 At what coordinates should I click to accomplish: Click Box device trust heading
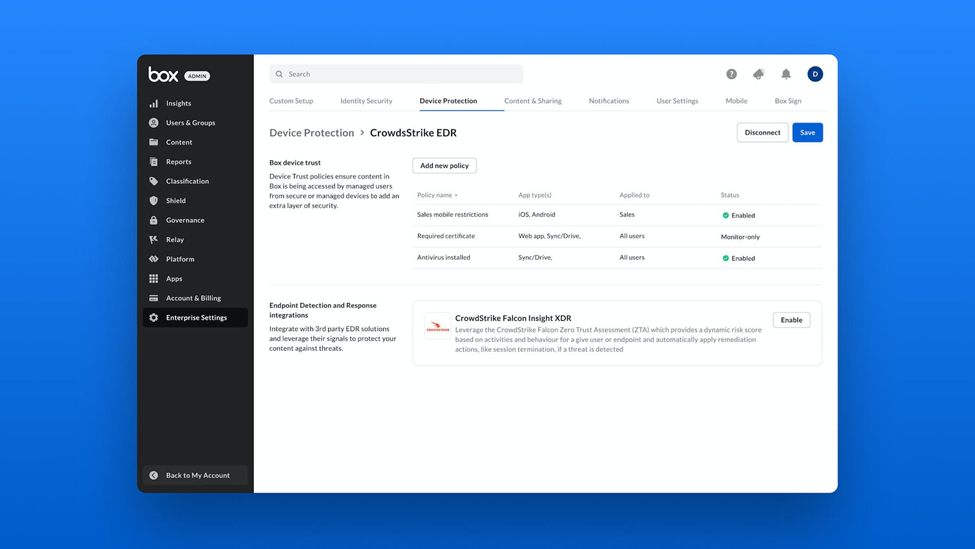[295, 162]
